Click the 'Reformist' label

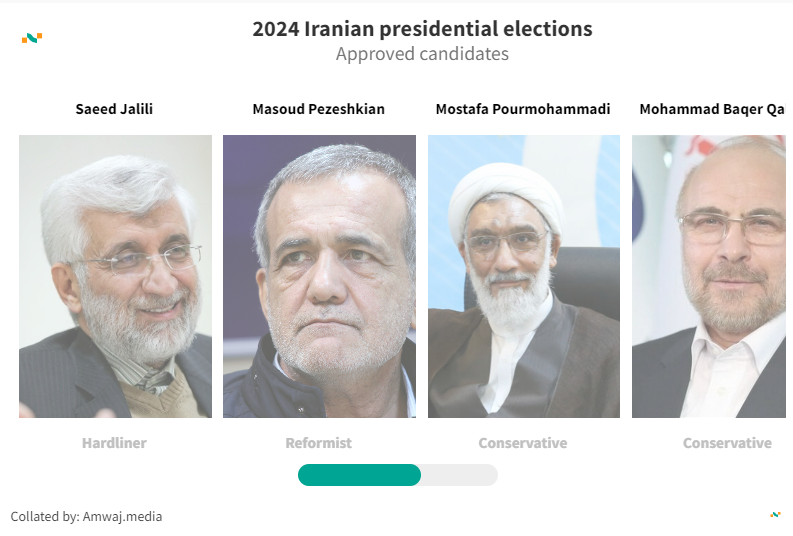[318, 443]
